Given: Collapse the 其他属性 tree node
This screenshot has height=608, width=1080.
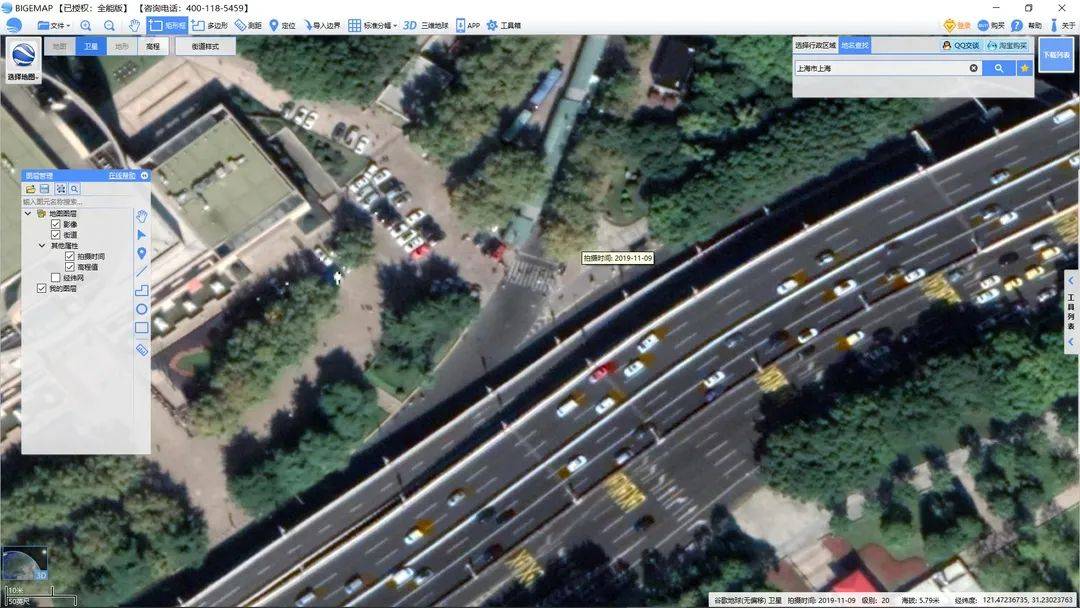Looking at the screenshot, I should click(42, 246).
